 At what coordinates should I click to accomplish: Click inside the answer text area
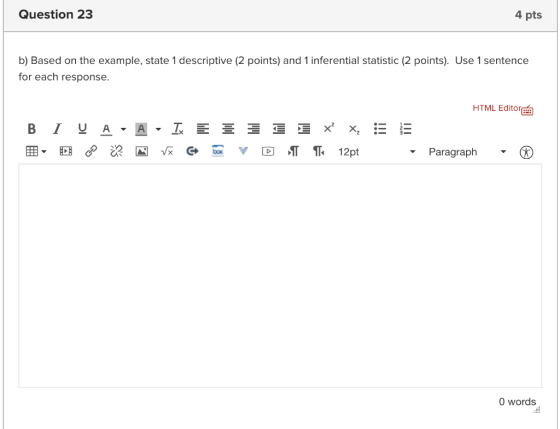(x=280, y=275)
